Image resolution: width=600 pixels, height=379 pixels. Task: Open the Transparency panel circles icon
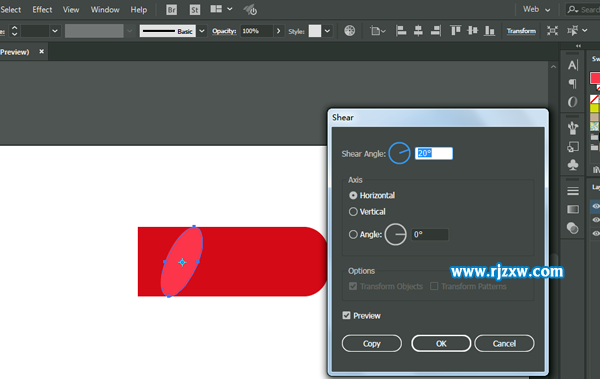coord(573,228)
